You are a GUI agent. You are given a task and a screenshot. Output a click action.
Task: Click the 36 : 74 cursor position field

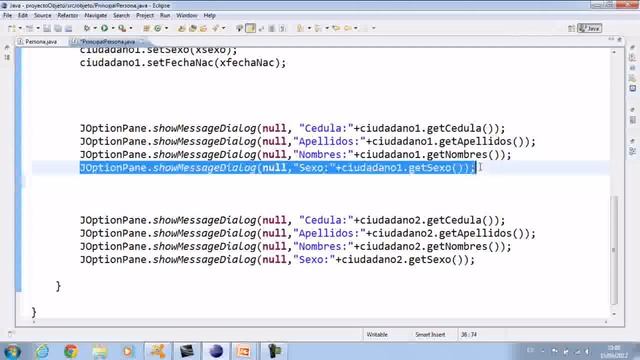[x=469, y=335]
